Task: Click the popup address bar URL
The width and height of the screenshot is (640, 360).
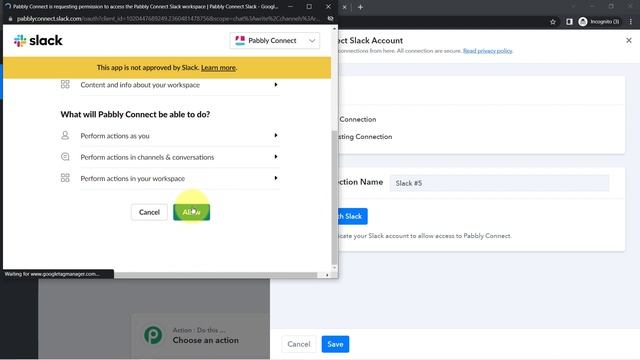Action: coord(168,19)
